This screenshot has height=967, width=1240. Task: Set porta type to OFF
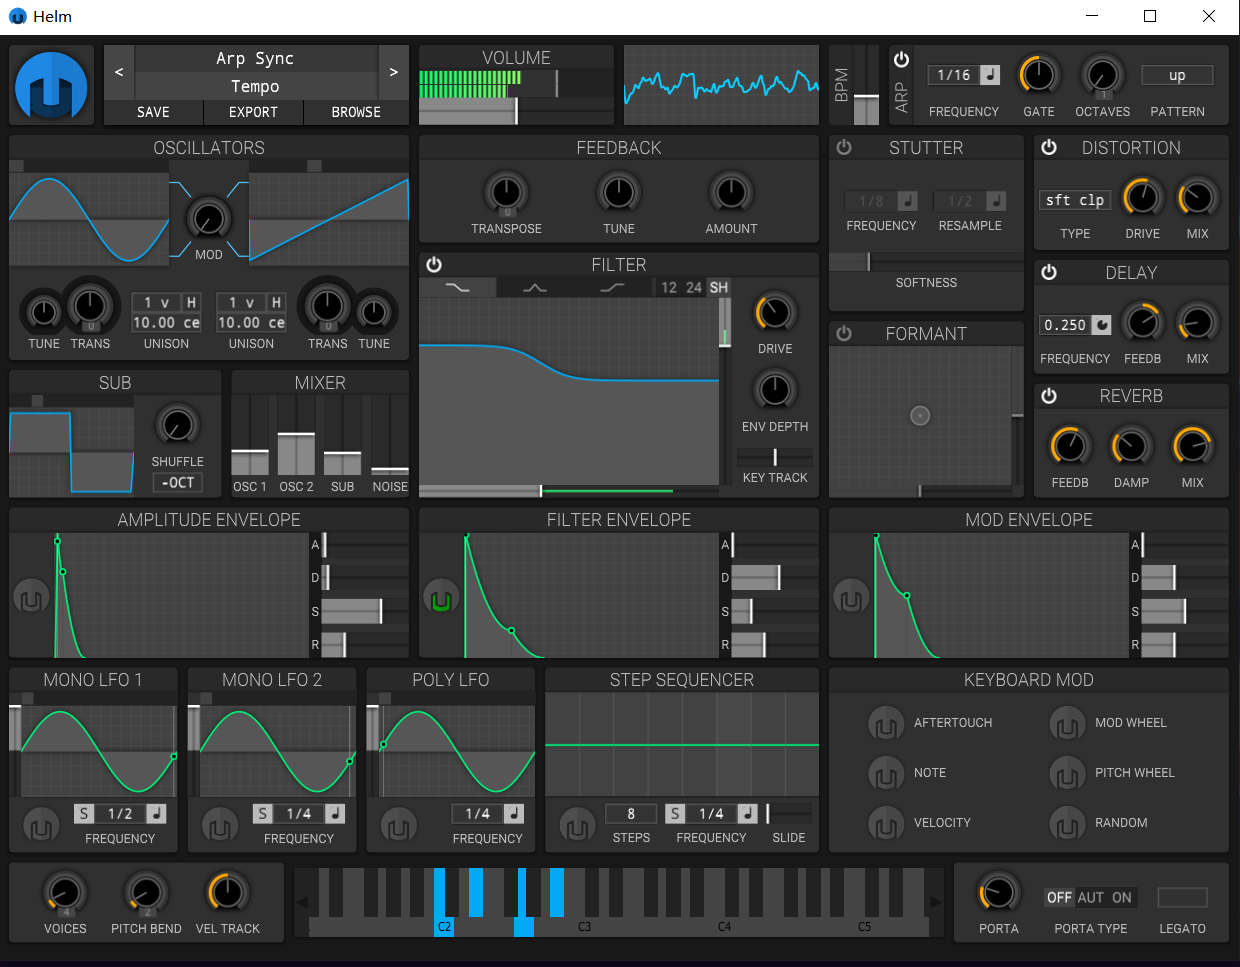point(1059,898)
